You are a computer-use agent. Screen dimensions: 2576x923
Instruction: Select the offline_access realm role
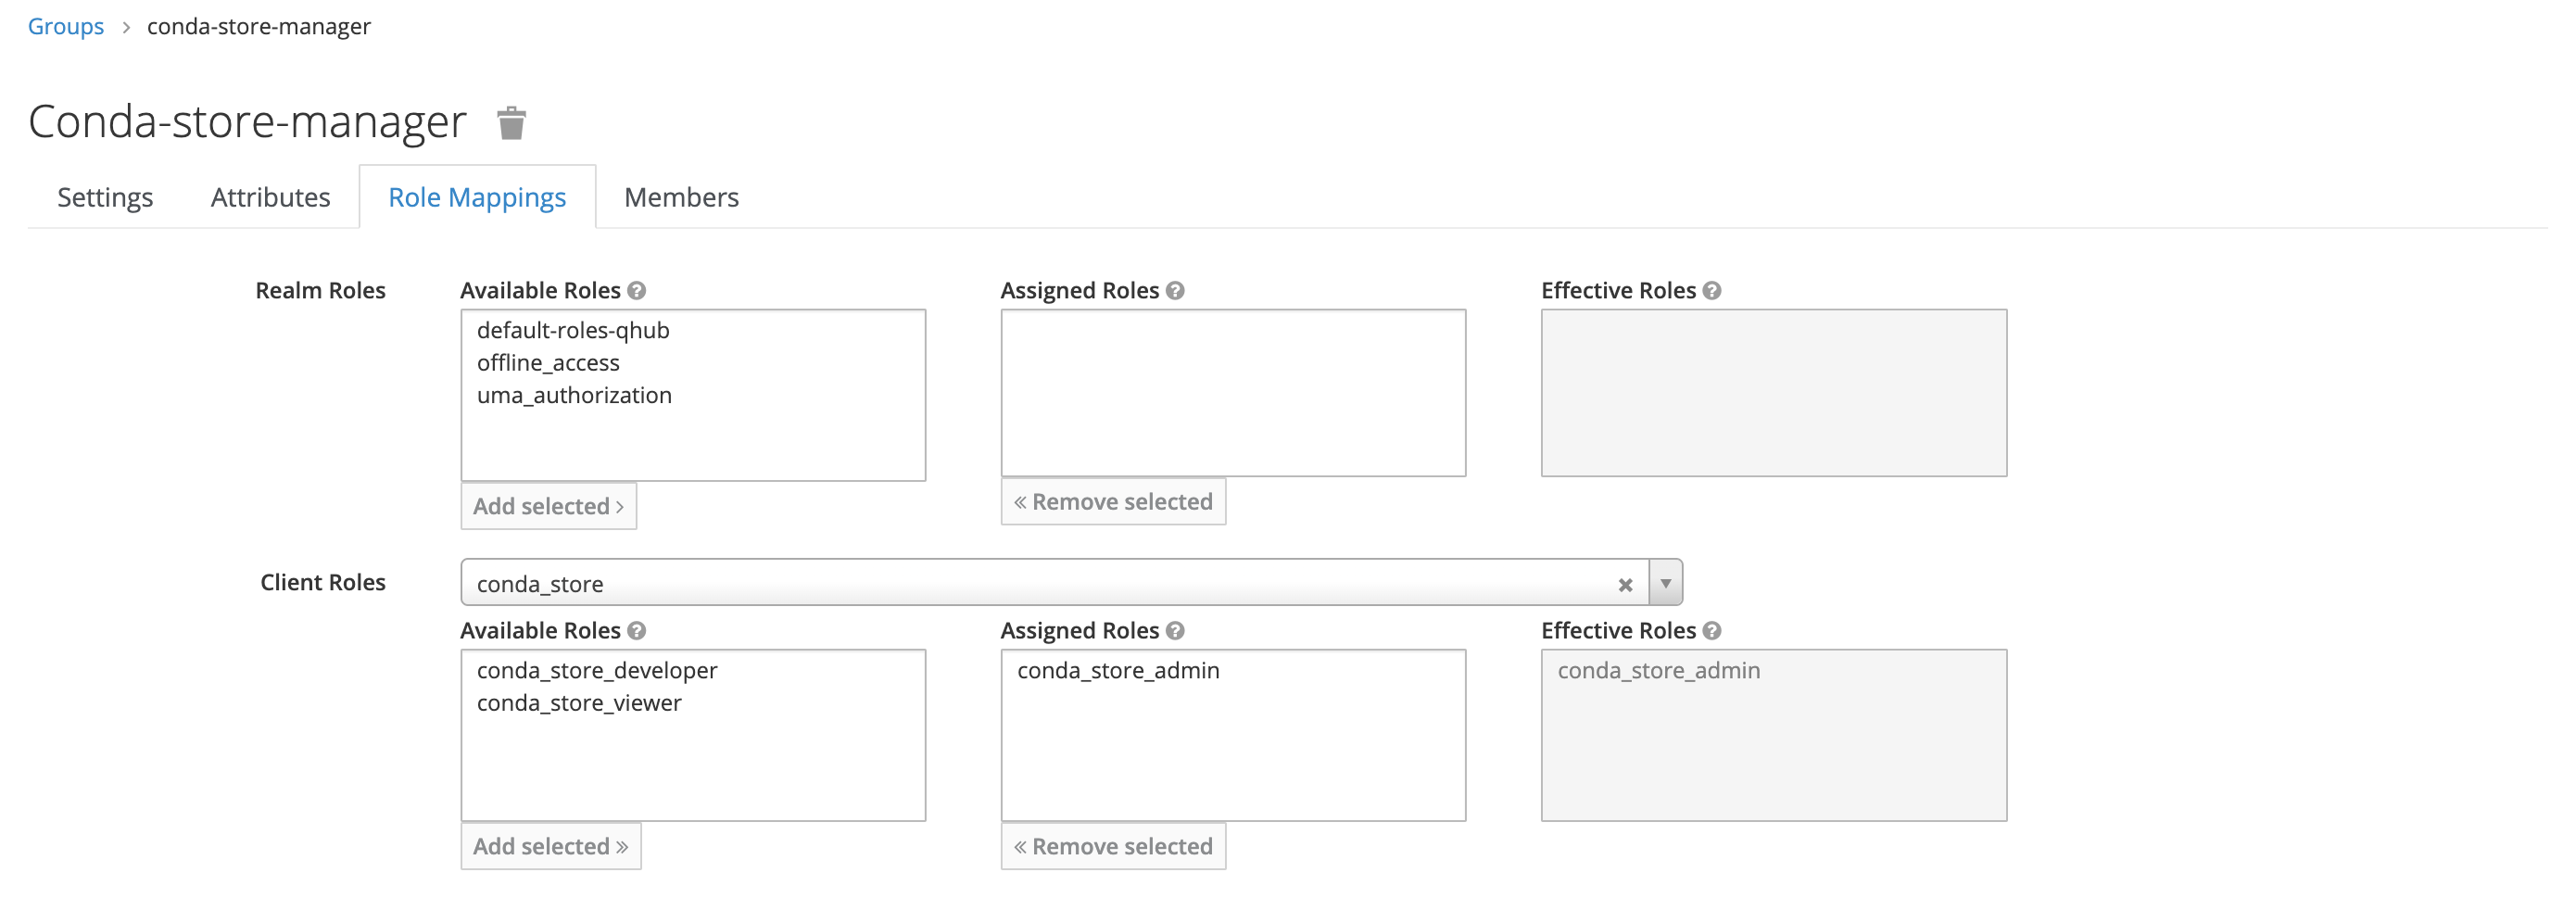tap(548, 363)
